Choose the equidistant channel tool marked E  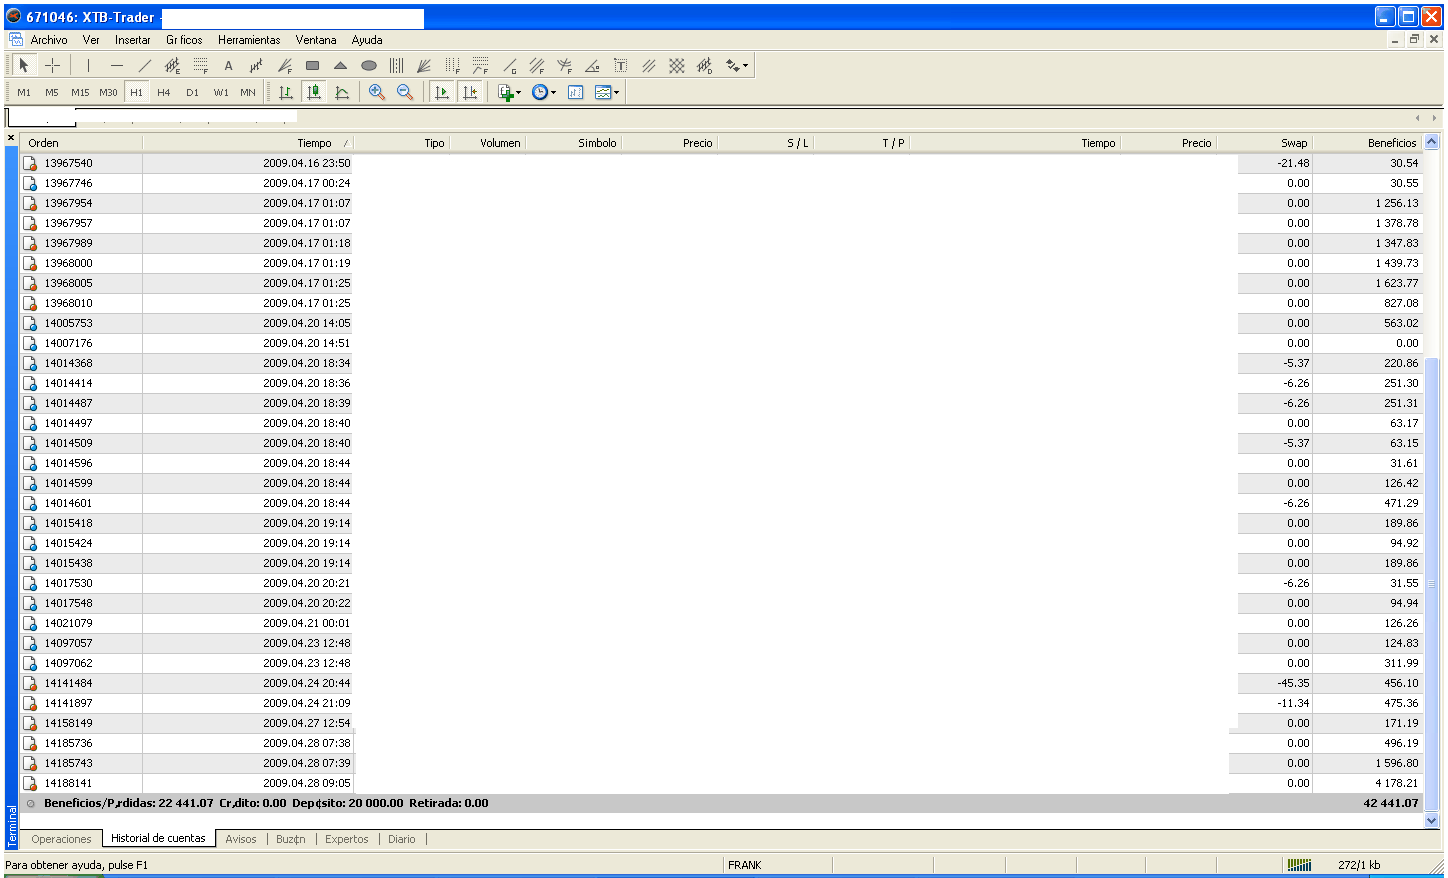pyautogui.click(x=172, y=66)
